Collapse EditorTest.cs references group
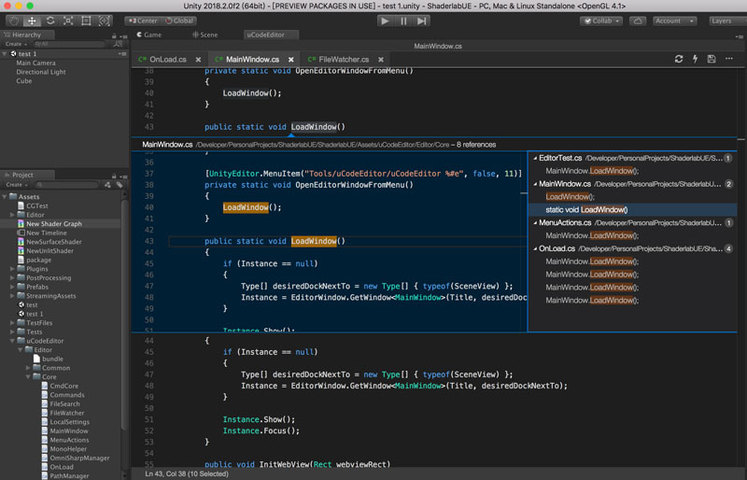The width and height of the screenshot is (747, 480). point(535,158)
